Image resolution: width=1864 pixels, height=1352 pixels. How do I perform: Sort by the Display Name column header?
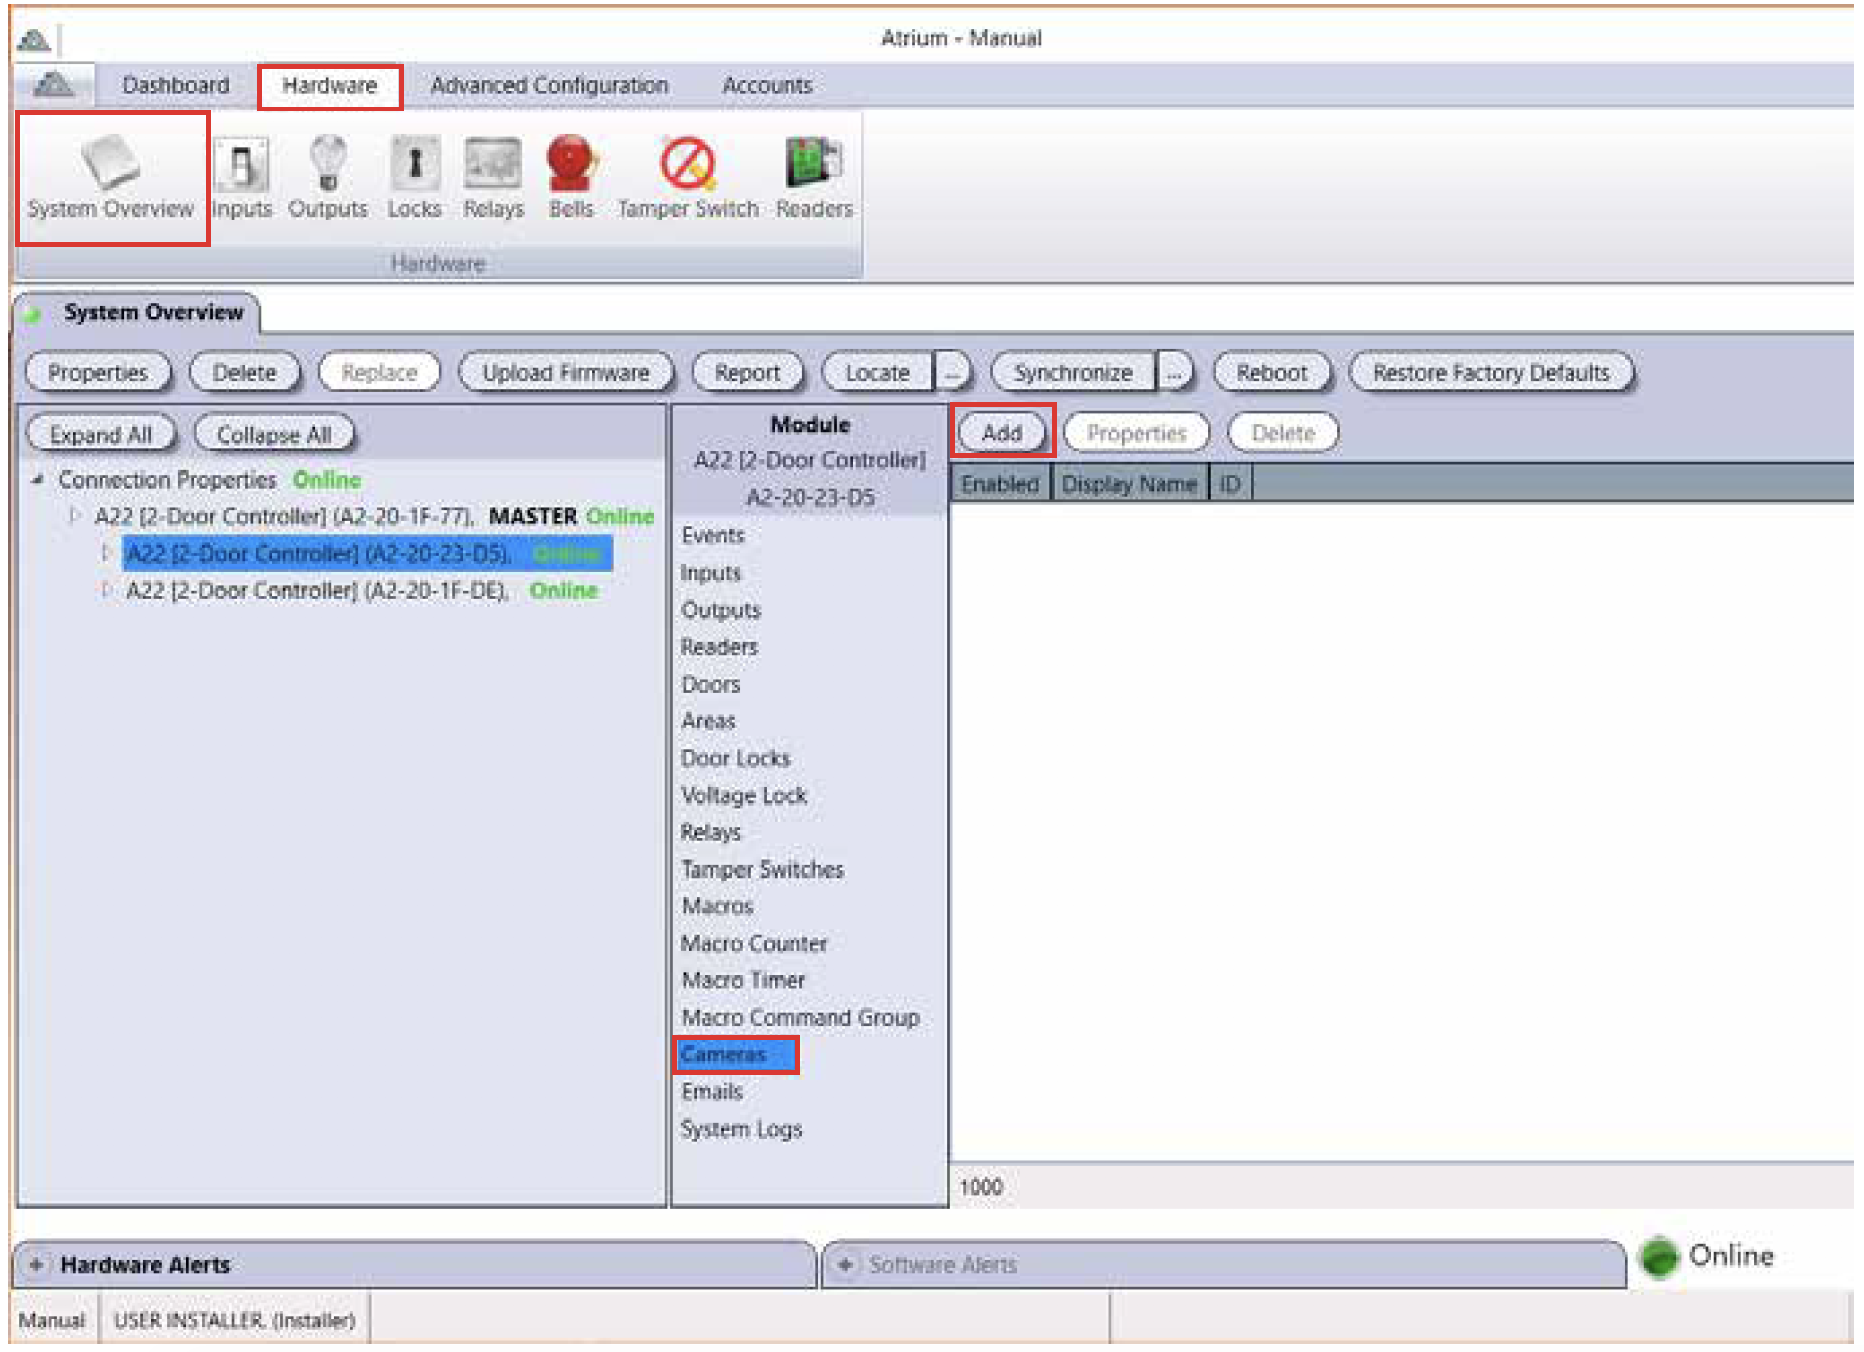(x=1129, y=484)
